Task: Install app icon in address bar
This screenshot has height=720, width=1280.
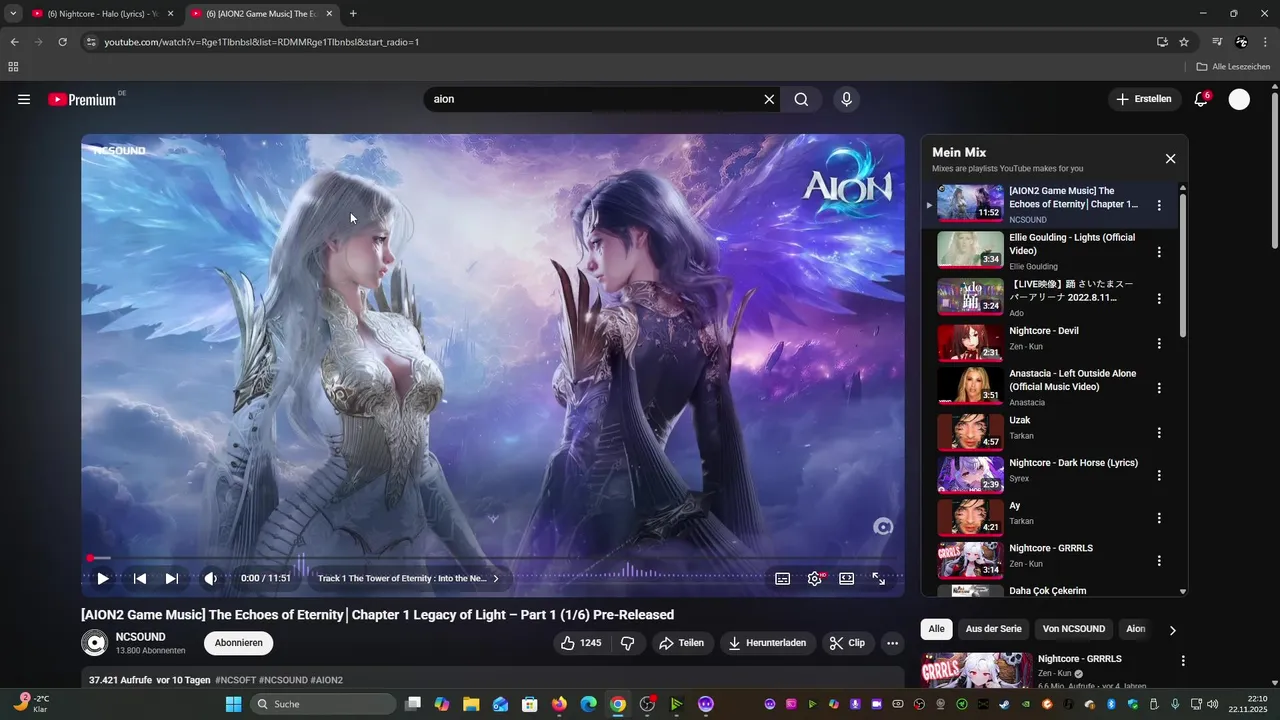Action: coord(1162,42)
